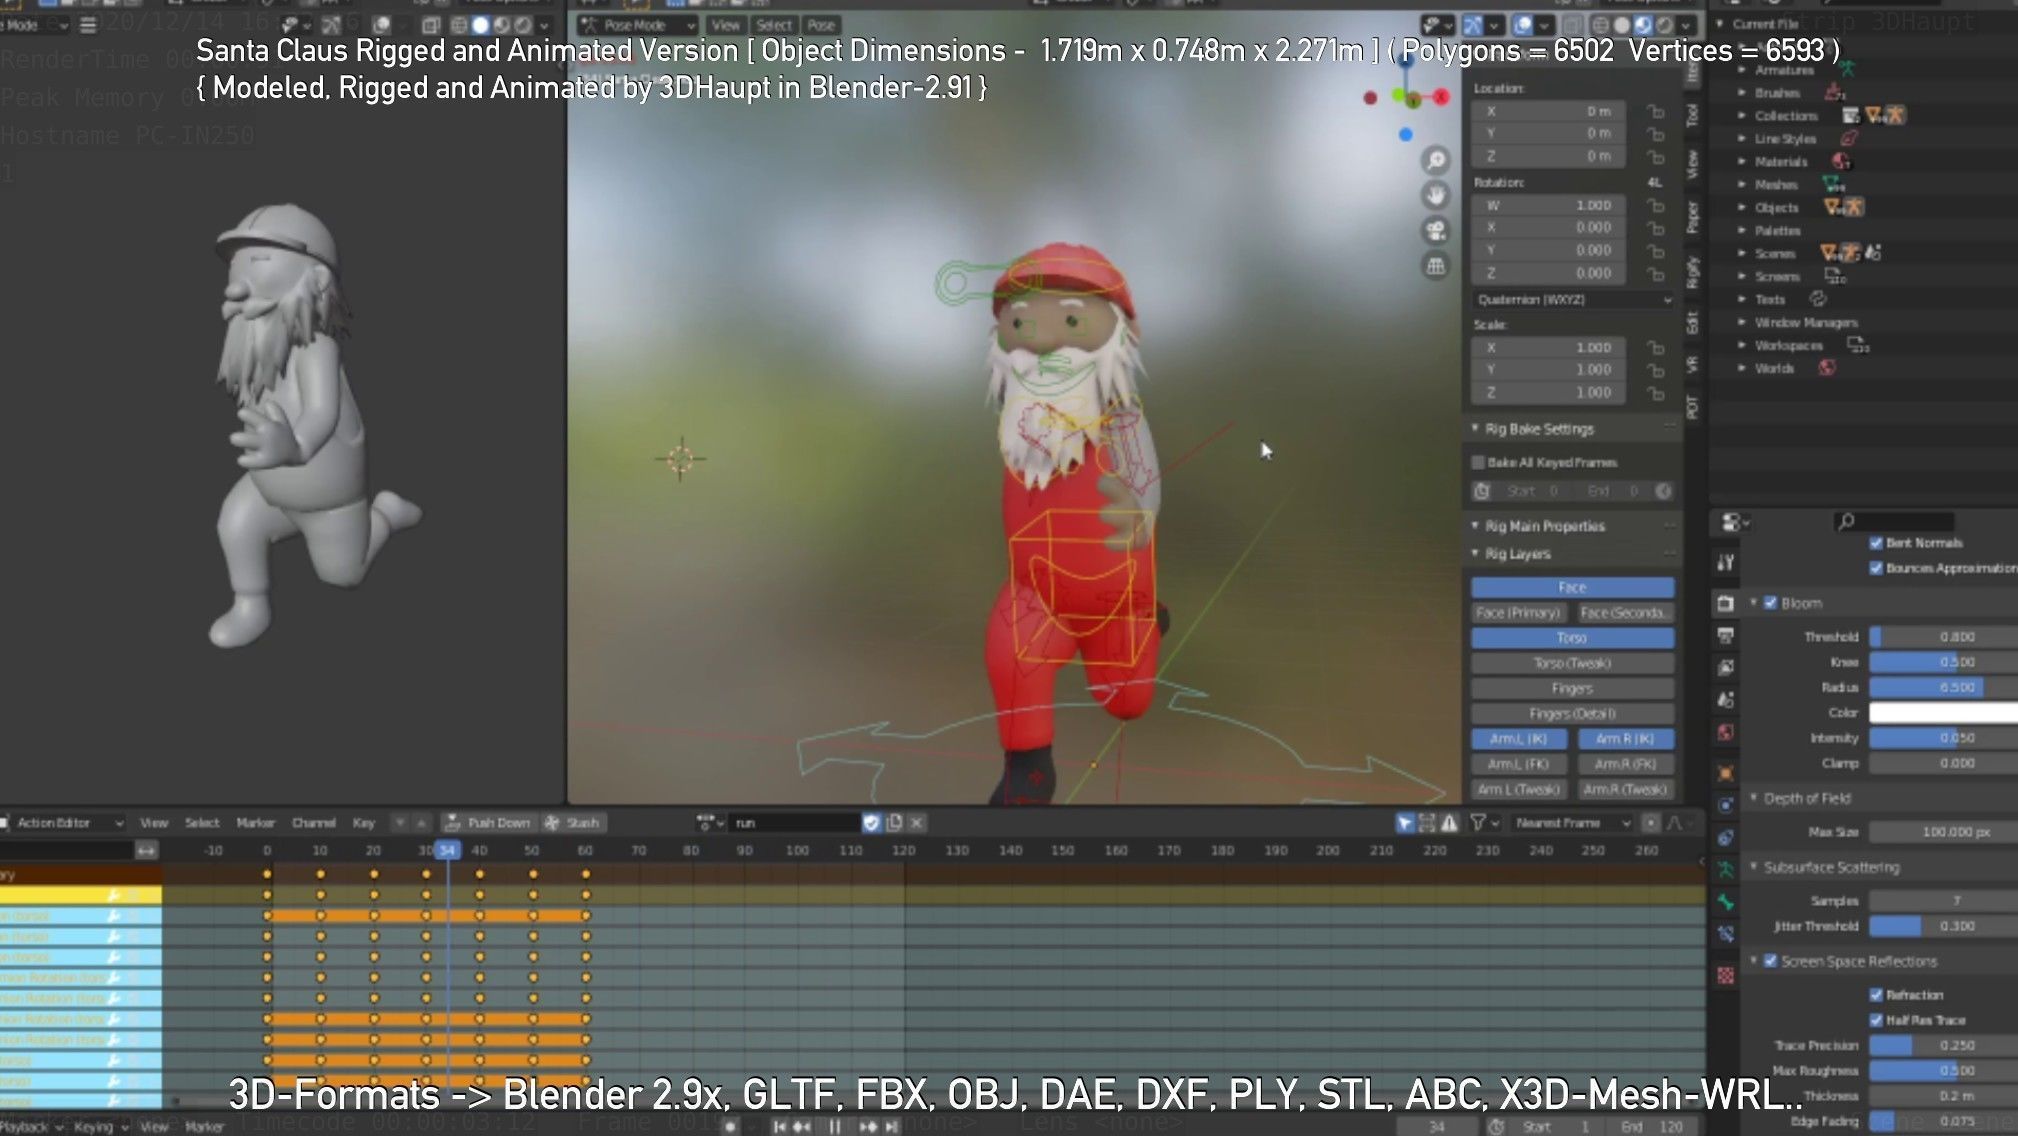Screen dimensions: 2018x1136
Task: Lock the Location X lock icon
Action: 1656,111
